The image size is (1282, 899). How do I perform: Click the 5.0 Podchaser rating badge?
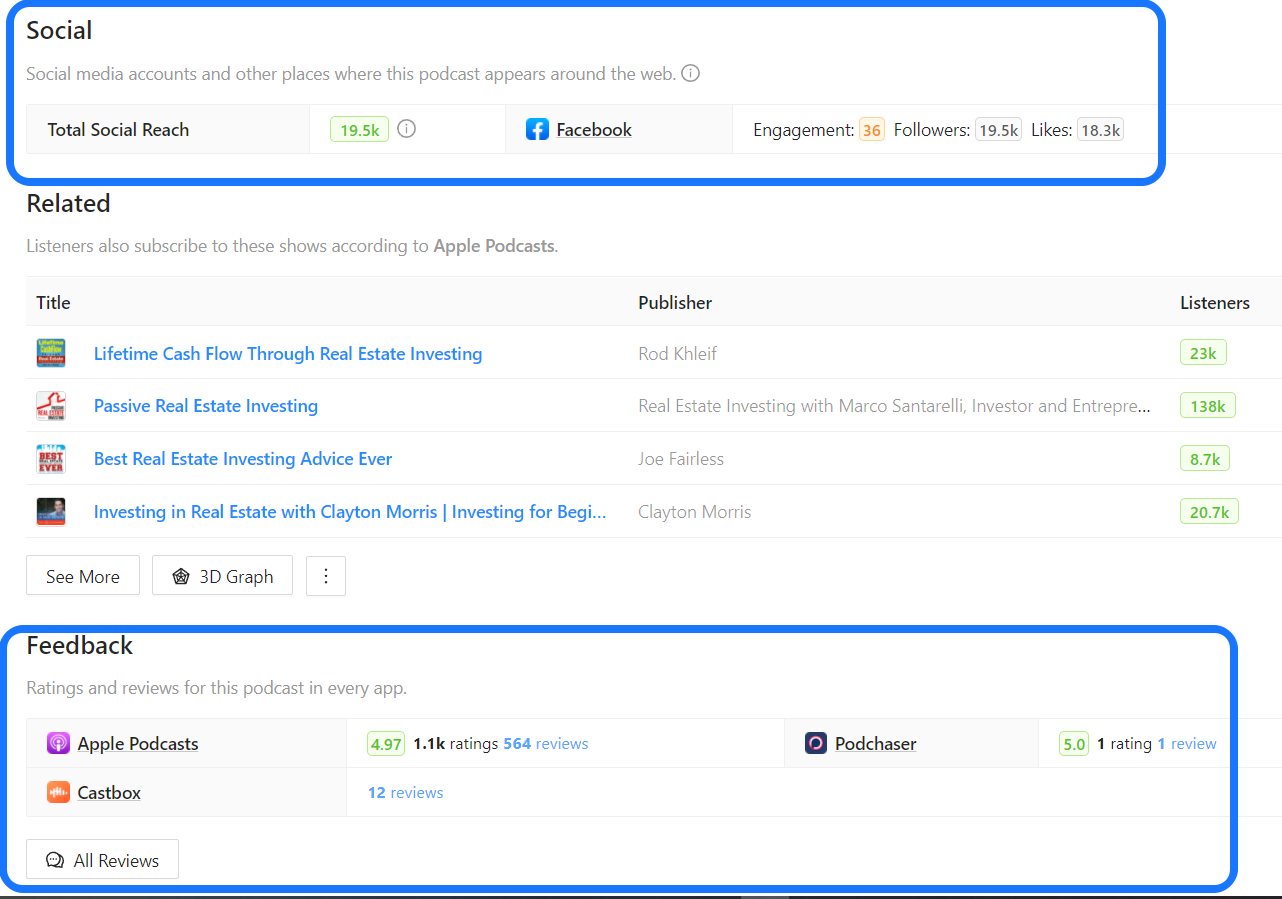[x=1074, y=744]
